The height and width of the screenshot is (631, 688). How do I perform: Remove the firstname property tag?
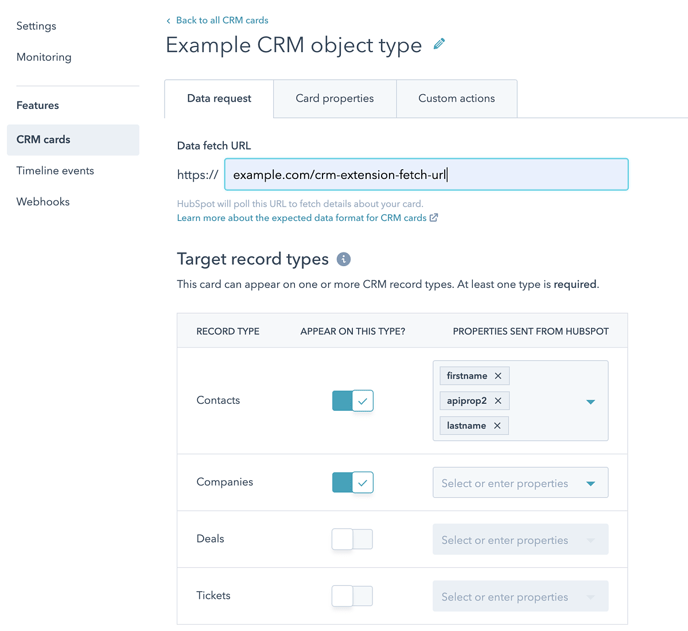point(498,376)
